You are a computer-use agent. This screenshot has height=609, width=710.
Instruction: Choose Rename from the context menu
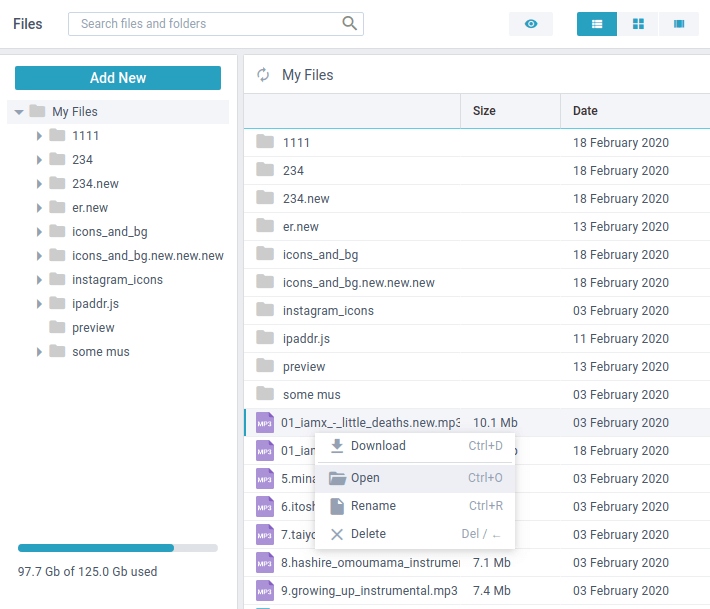pyautogui.click(x=415, y=506)
